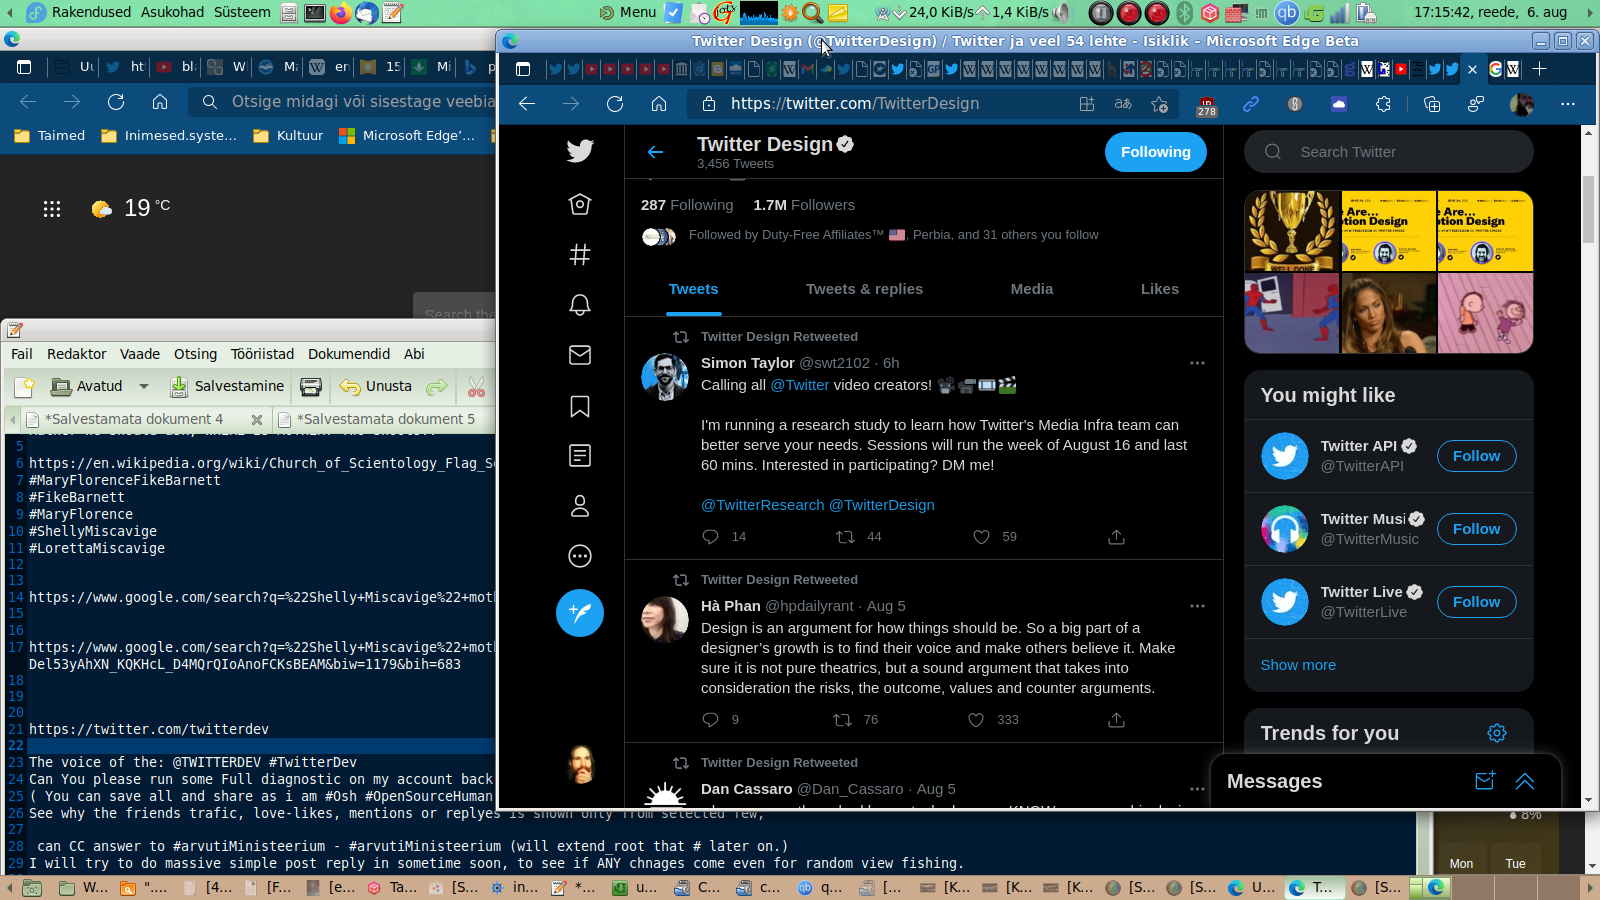Open the gold trophy media thumbnail
Viewport: 1600px width, 900px height.
tap(1292, 231)
